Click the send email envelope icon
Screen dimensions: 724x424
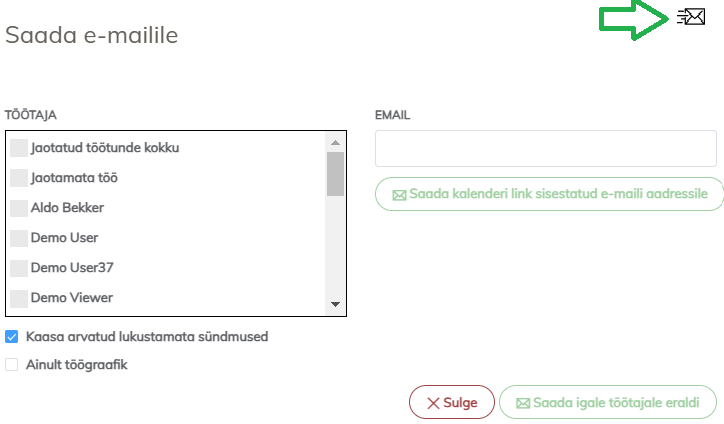(x=691, y=16)
